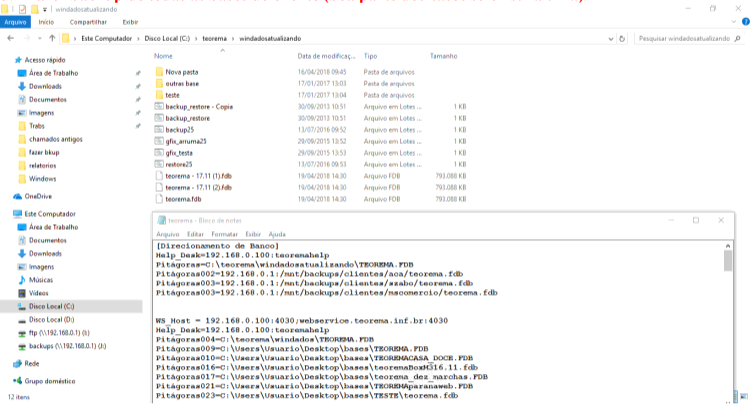
Task: Expand the ribbon using the chevron
Action: (734, 22)
